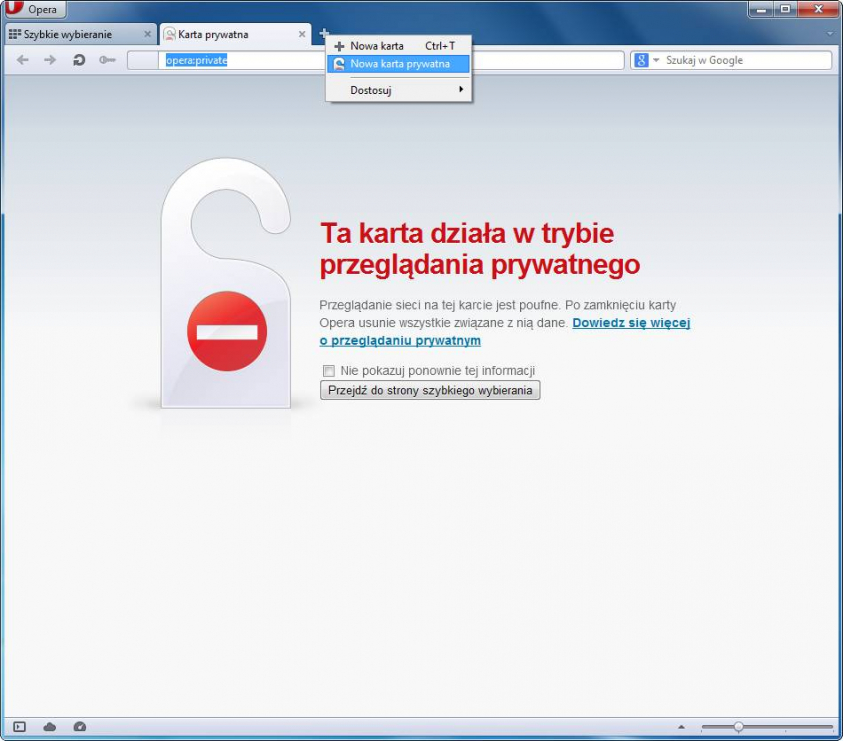Reload the current page
The width and height of the screenshot is (843, 741).
[x=79, y=60]
